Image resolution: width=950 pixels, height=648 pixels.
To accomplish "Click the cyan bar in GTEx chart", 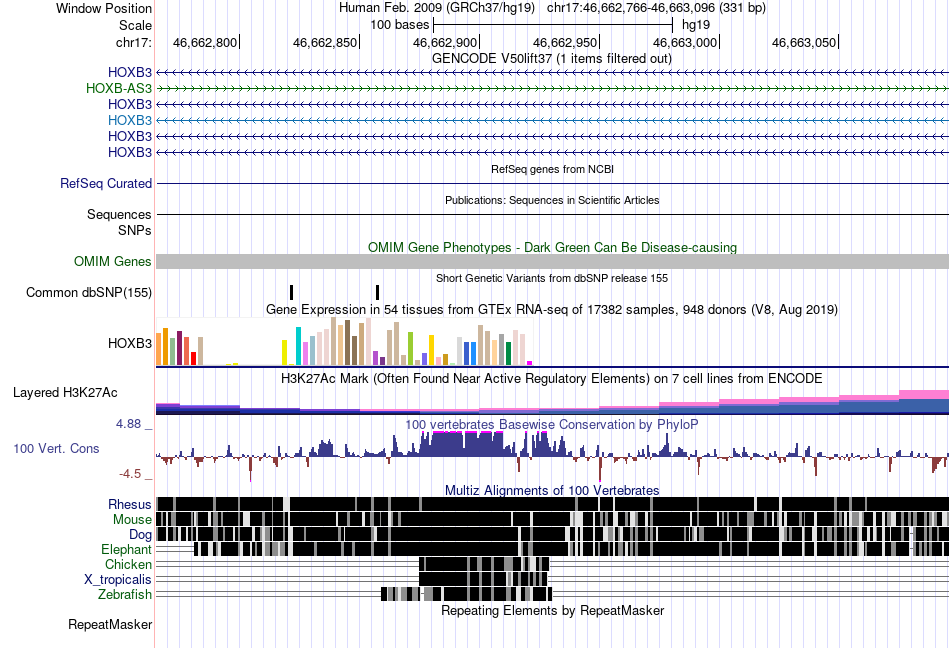I will (298, 346).
